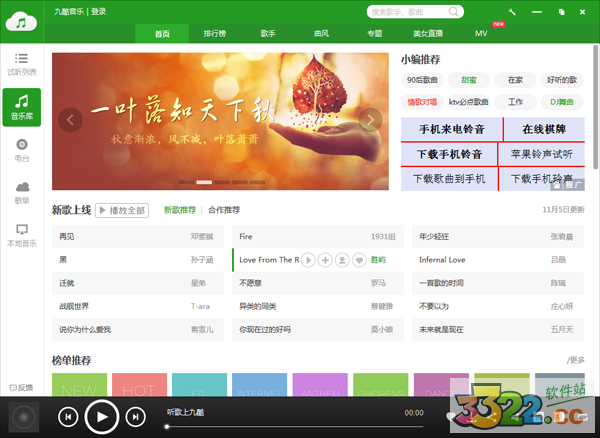Switch to the 美女直播 tab
Image resolution: width=600 pixels, height=438 pixels.
428,33
